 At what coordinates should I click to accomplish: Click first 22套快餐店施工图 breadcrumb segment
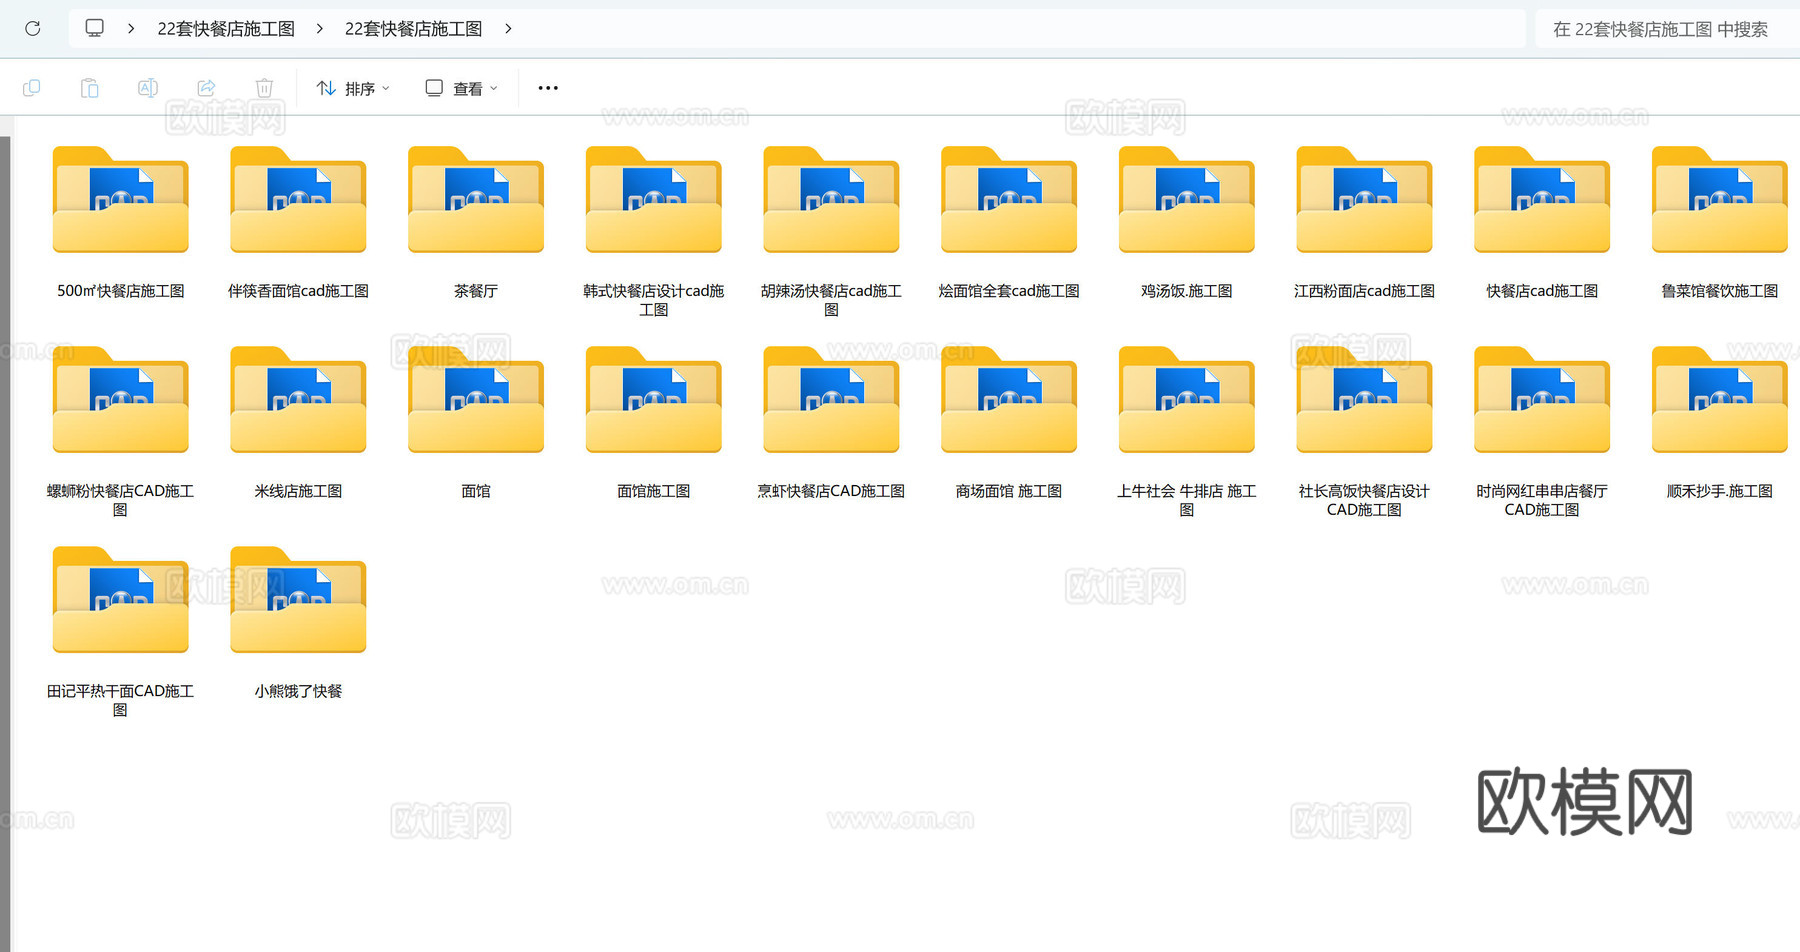point(226,29)
